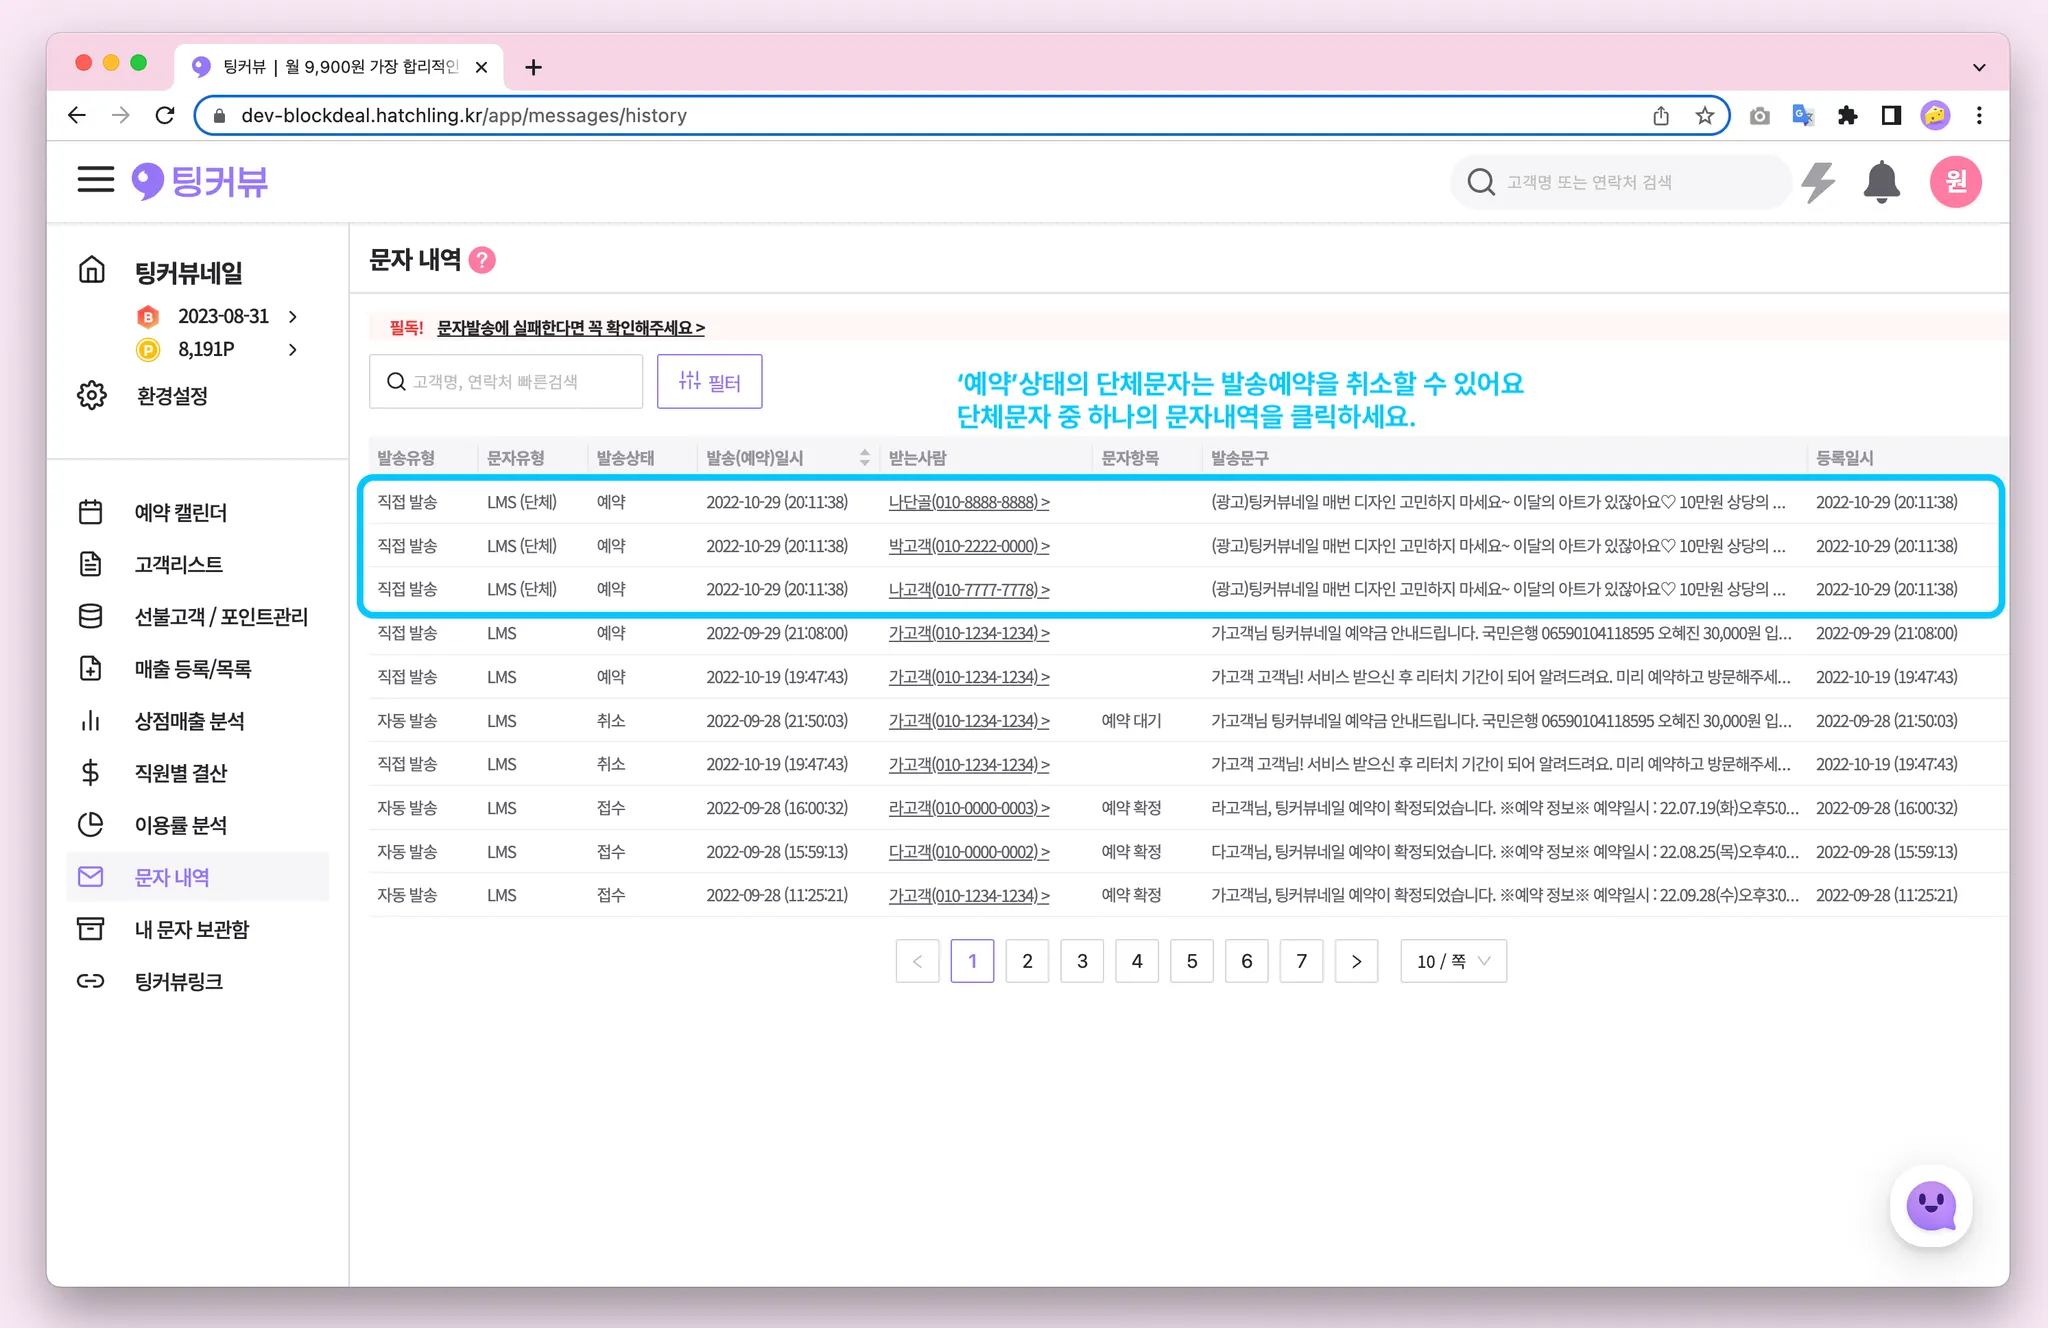Click the pink profile avatar icon
This screenshot has width=2048, height=1328.
[1955, 182]
